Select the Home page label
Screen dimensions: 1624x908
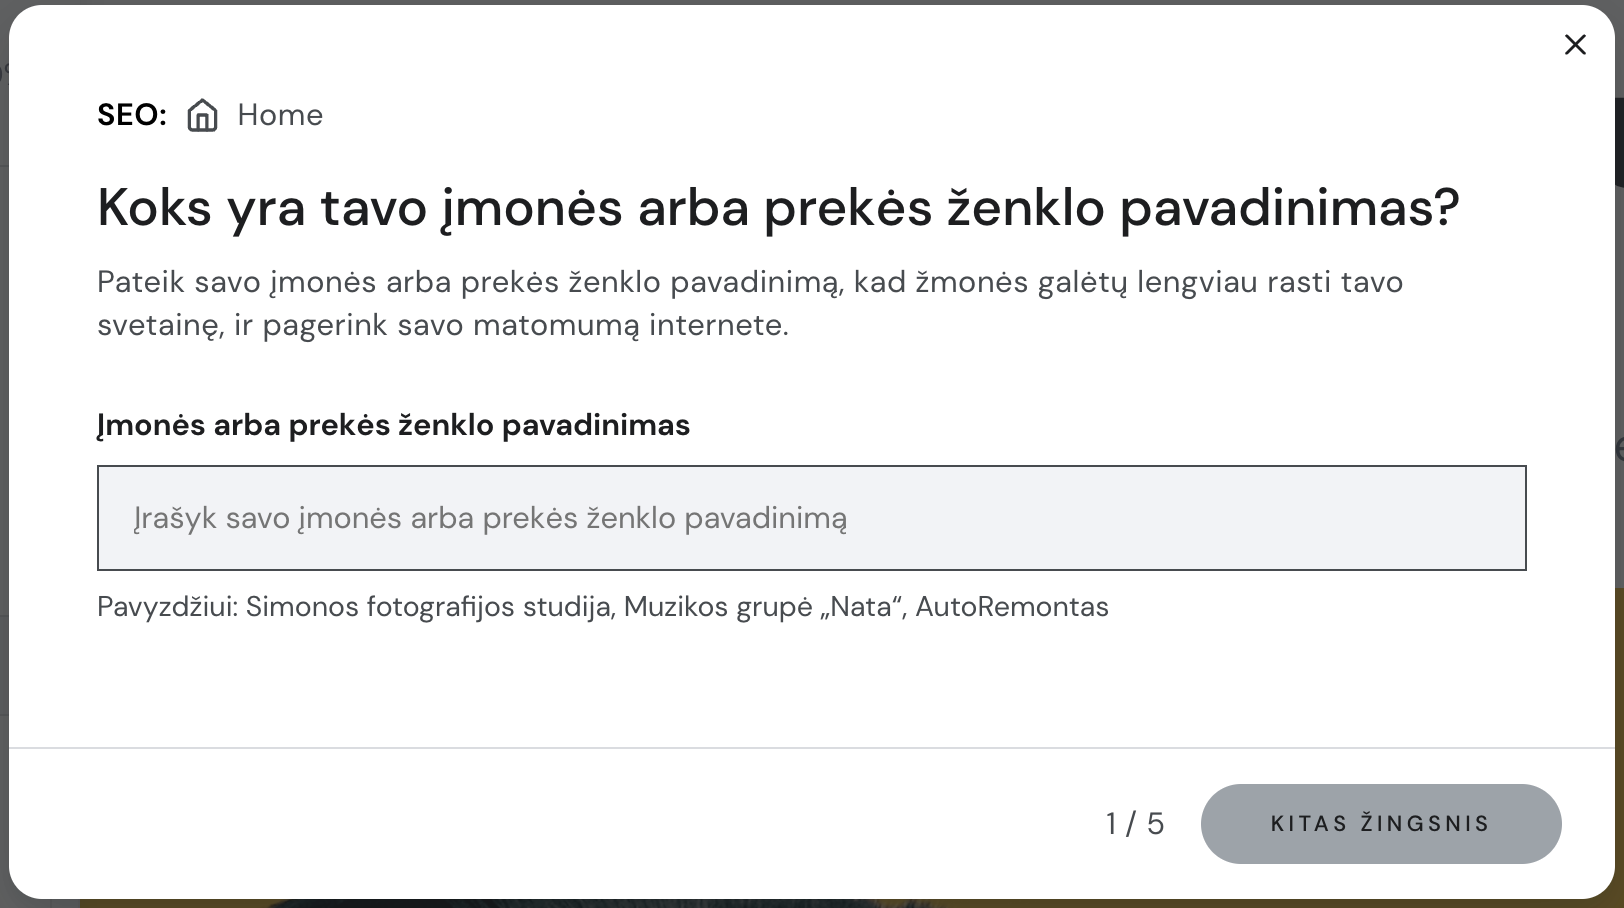pyautogui.click(x=280, y=115)
